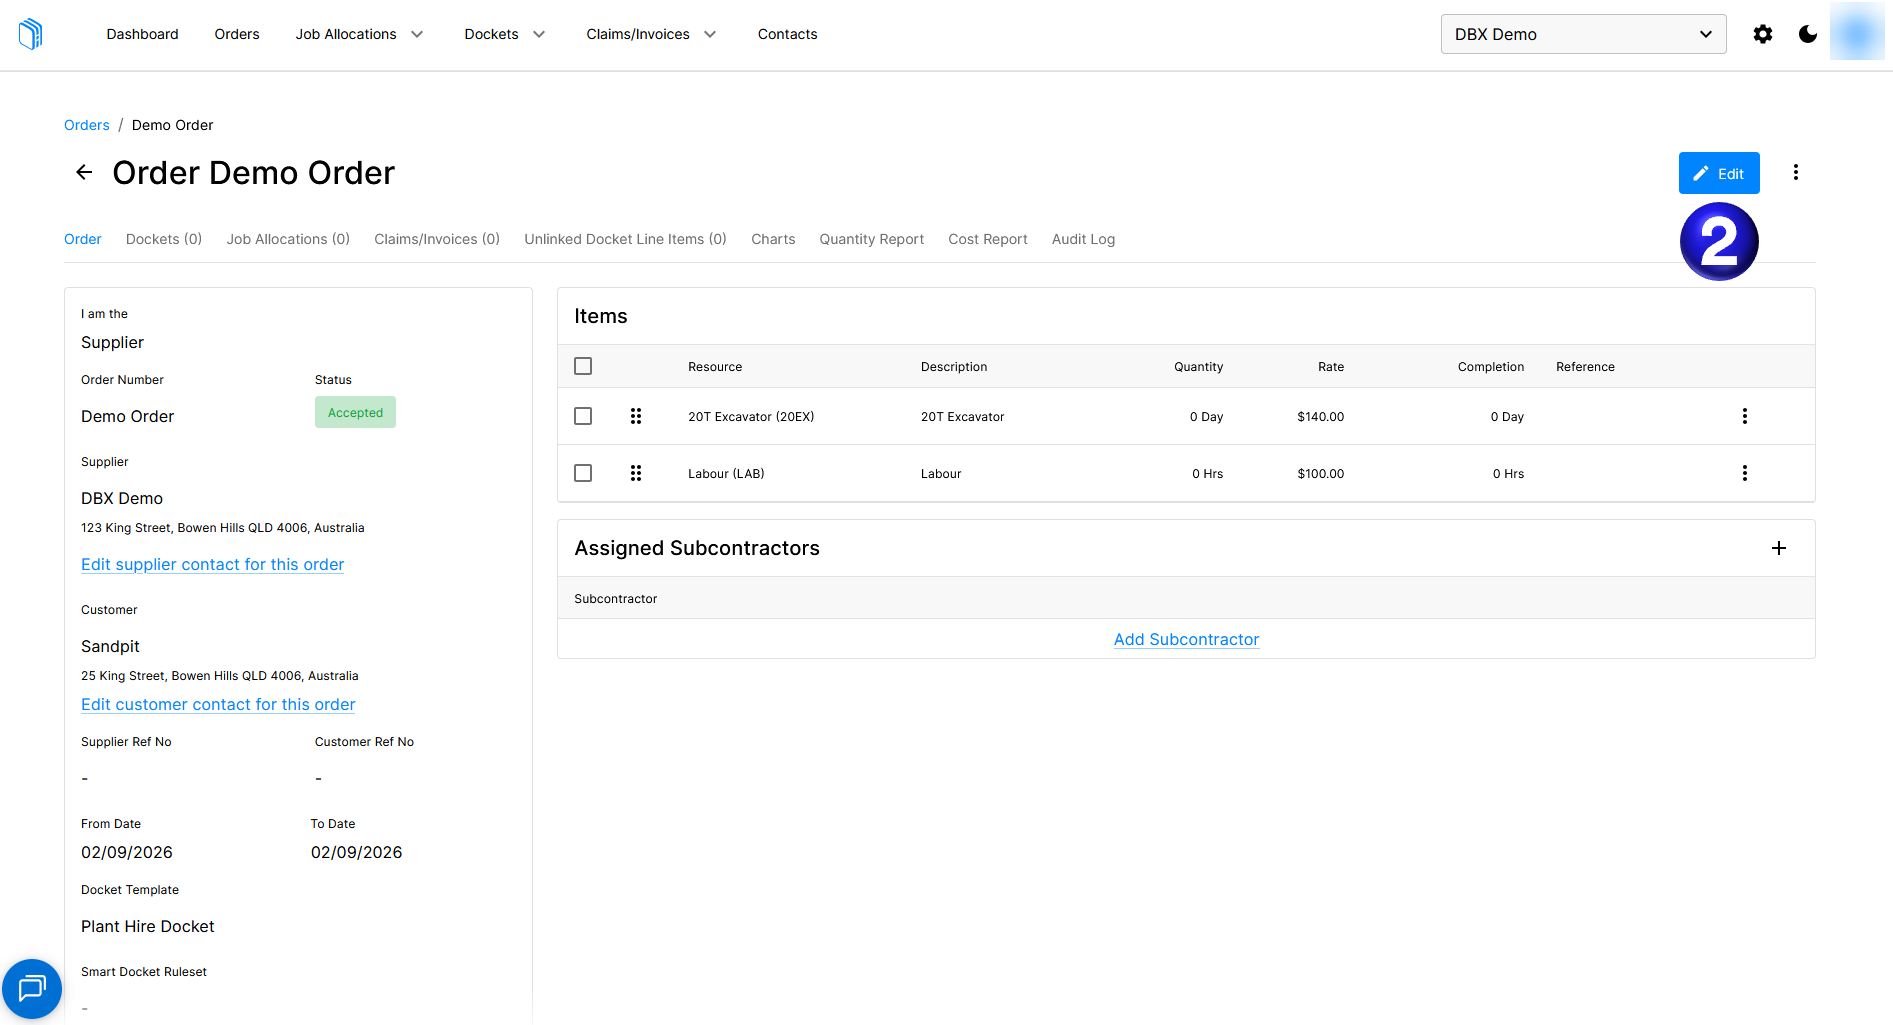Viewport: 1893px width, 1025px height.
Task: Click the blue Edit button
Action: tap(1719, 173)
